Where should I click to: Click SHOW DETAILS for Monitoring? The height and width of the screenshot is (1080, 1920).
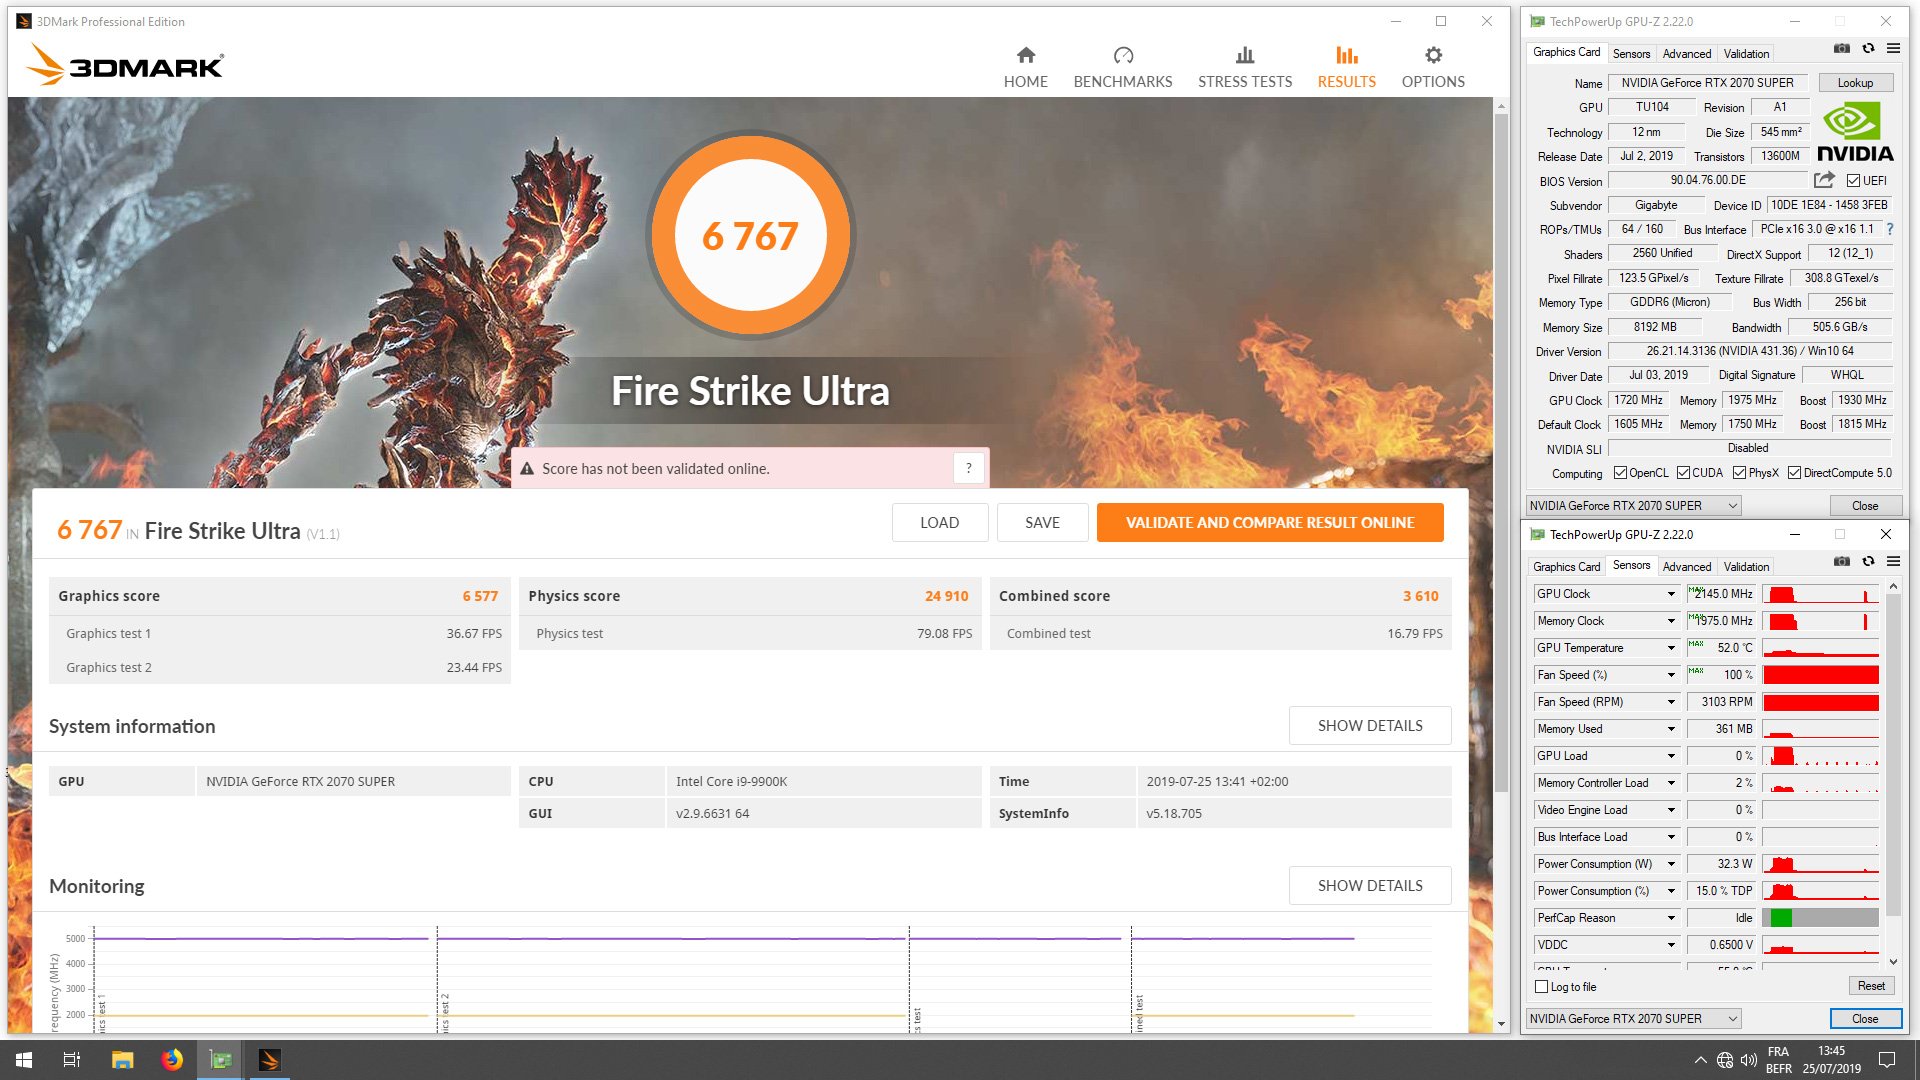tap(1370, 886)
